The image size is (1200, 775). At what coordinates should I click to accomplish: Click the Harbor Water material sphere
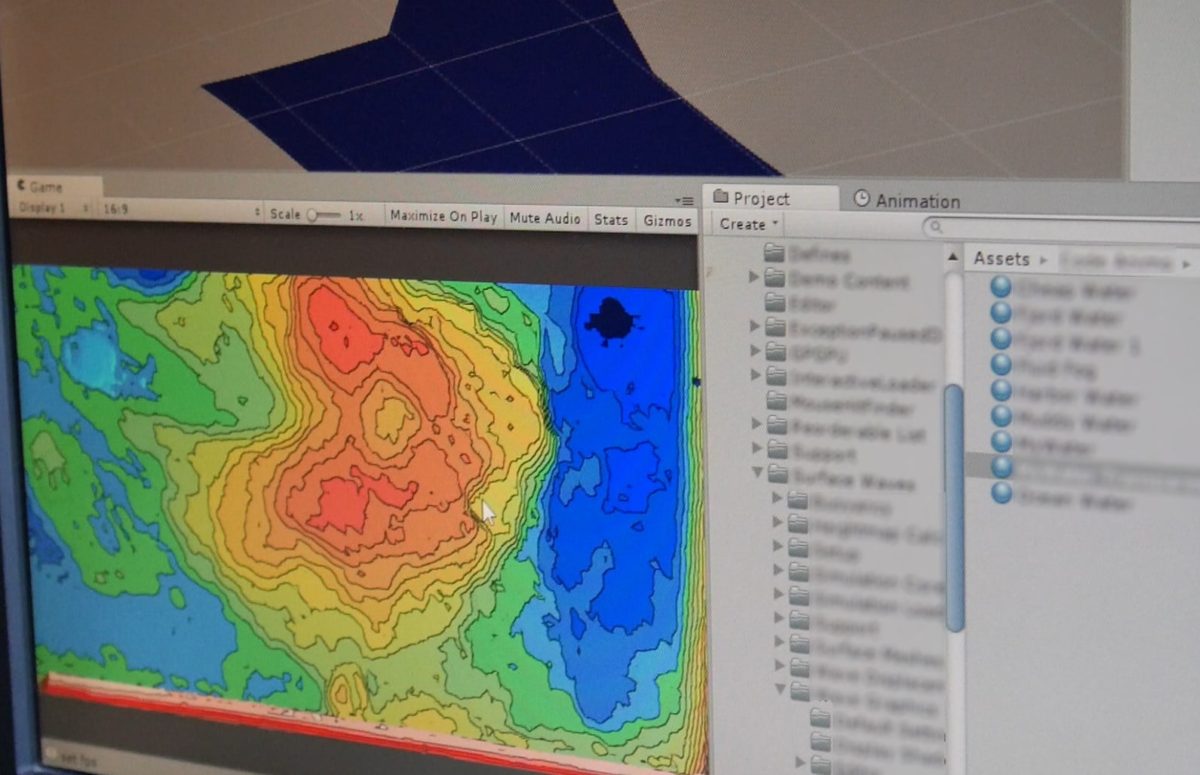tap(1002, 391)
